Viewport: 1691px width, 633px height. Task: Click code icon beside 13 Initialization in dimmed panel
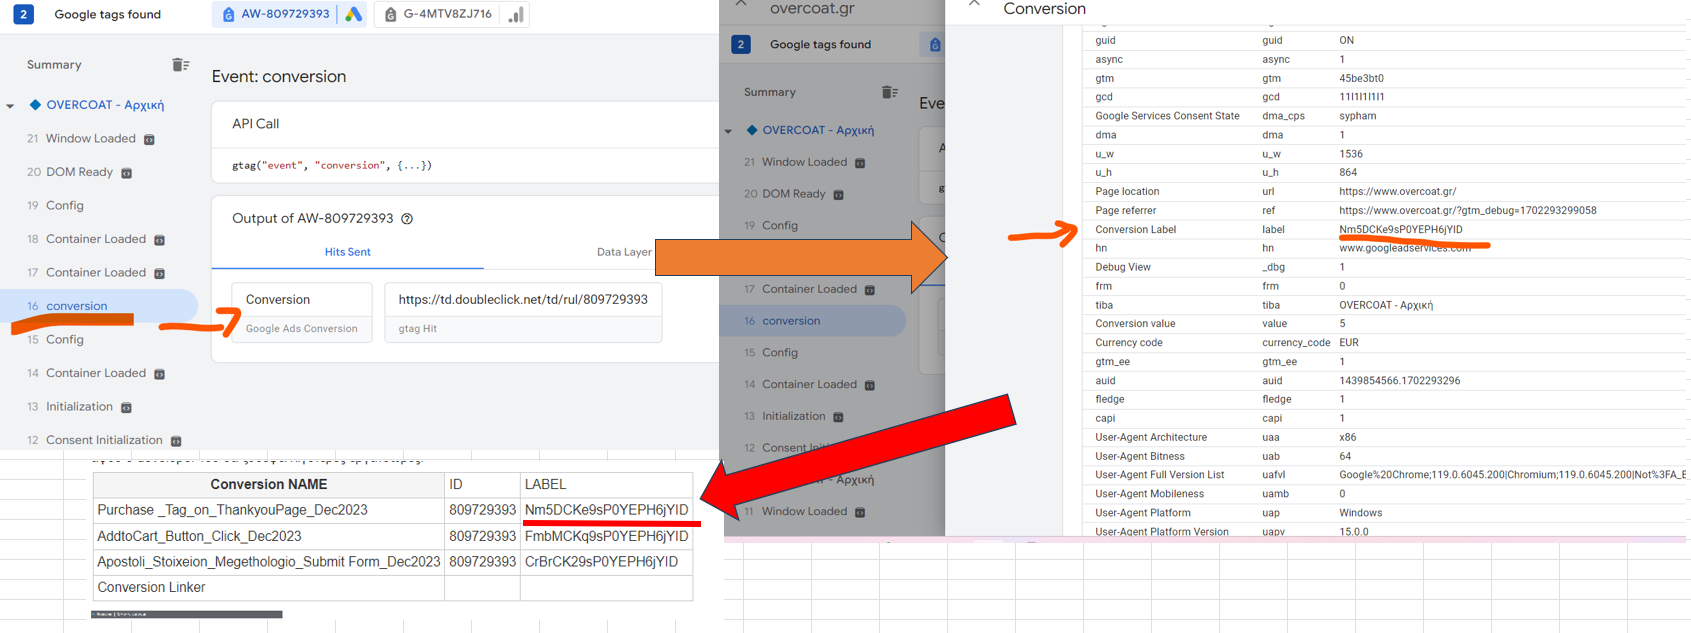(x=838, y=417)
